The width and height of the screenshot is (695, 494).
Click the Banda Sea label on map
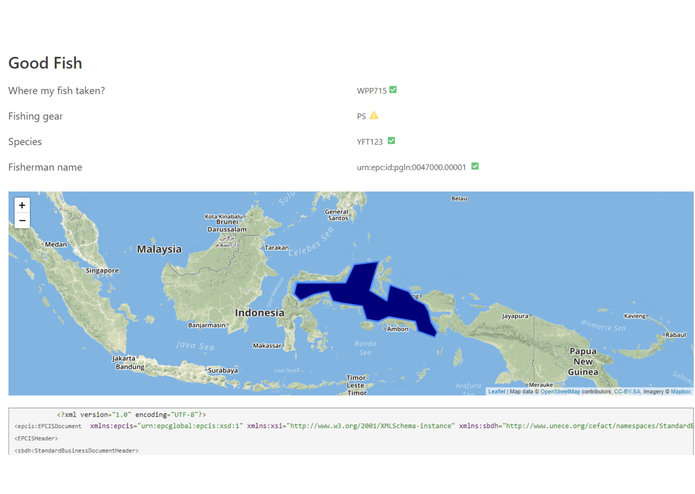click(x=365, y=348)
